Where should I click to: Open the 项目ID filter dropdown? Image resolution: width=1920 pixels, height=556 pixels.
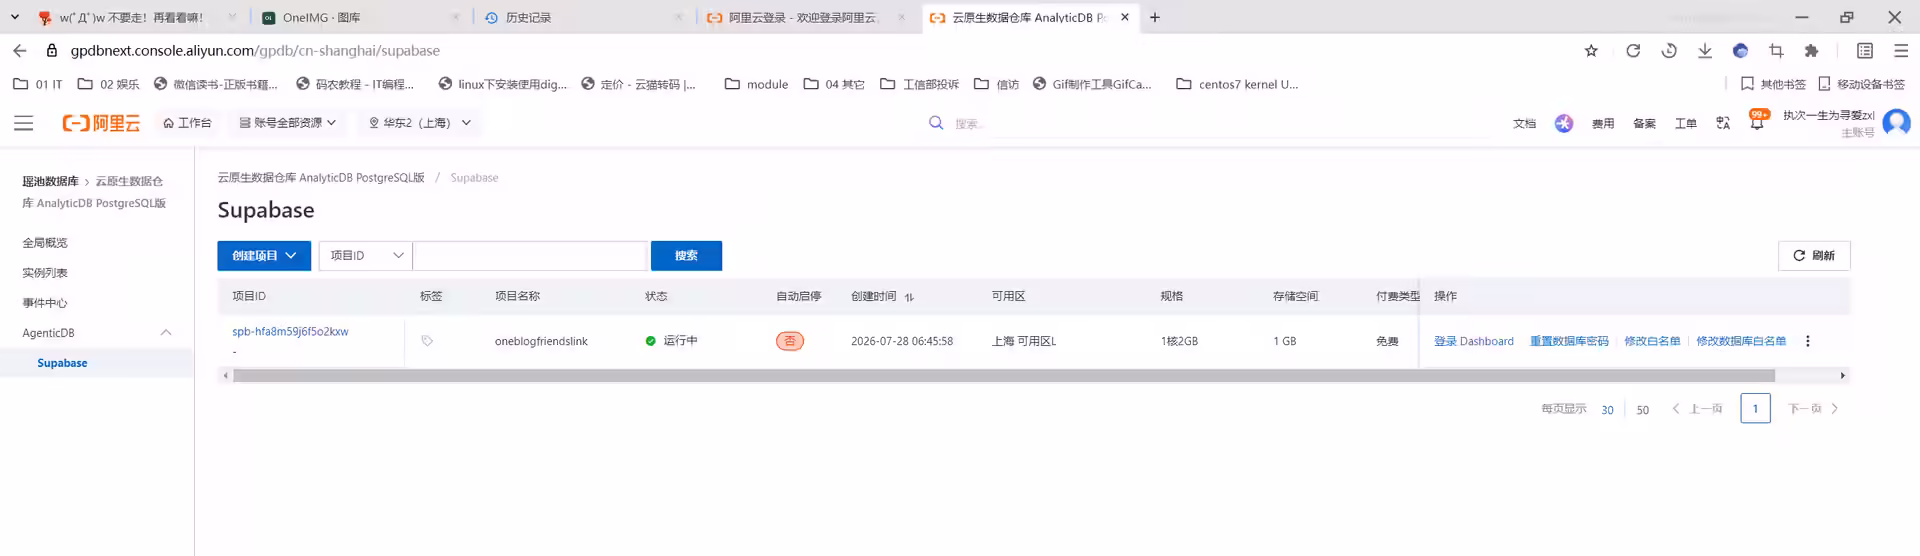pyautogui.click(x=366, y=256)
